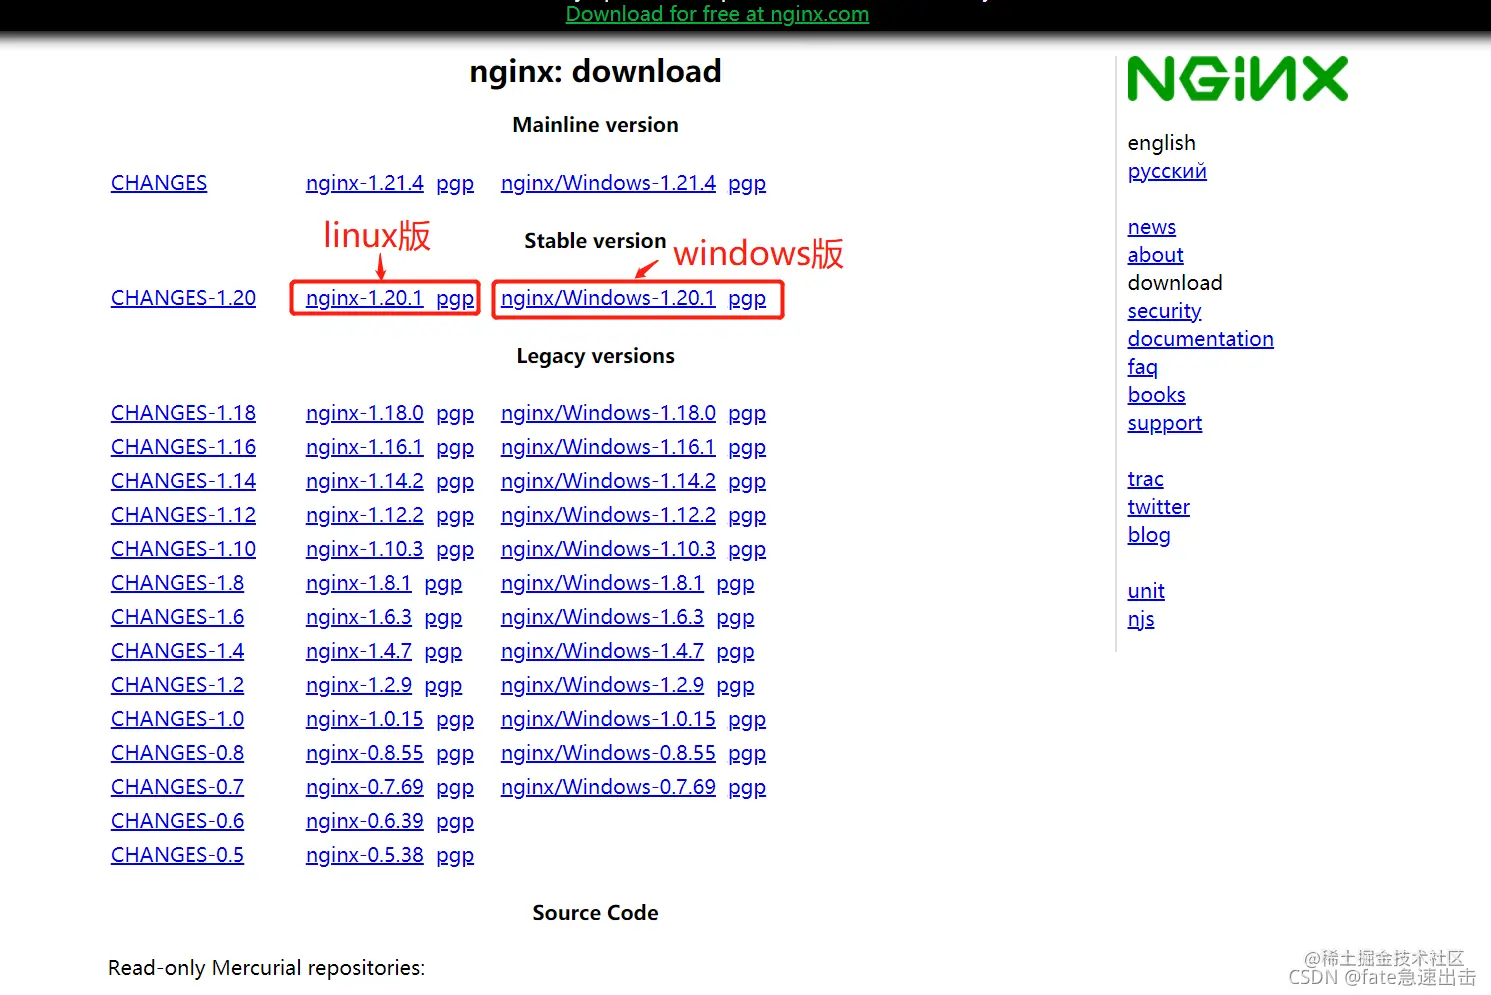Download nginx/Windows-1.8.1

tap(602, 583)
